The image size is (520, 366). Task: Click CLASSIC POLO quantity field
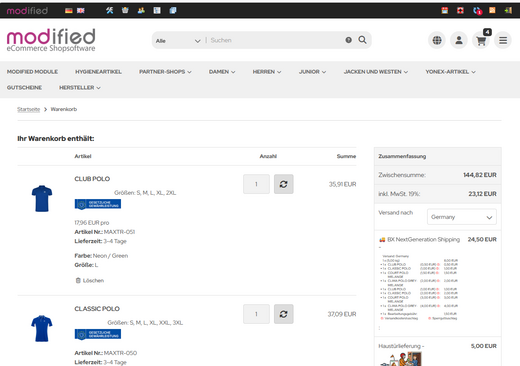(x=256, y=314)
